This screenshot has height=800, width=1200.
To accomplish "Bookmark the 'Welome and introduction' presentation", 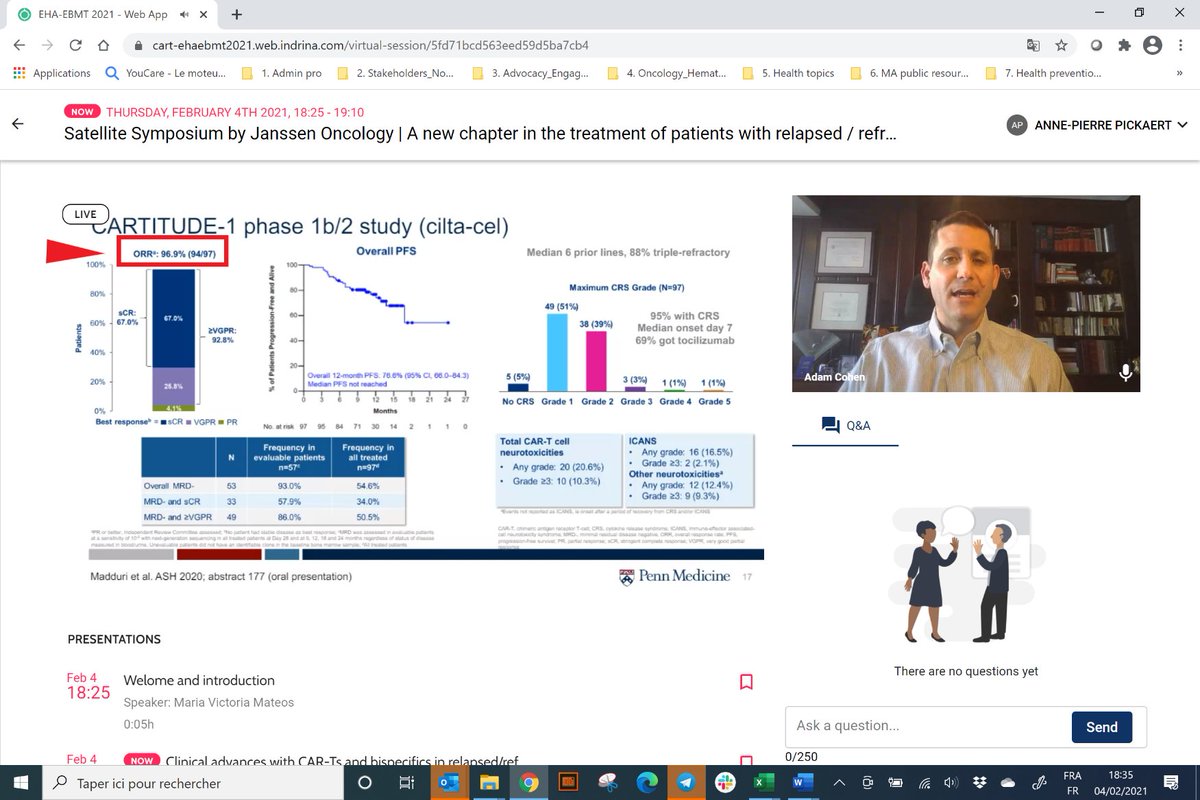I will pyautogui.click(x=746, y=682).
